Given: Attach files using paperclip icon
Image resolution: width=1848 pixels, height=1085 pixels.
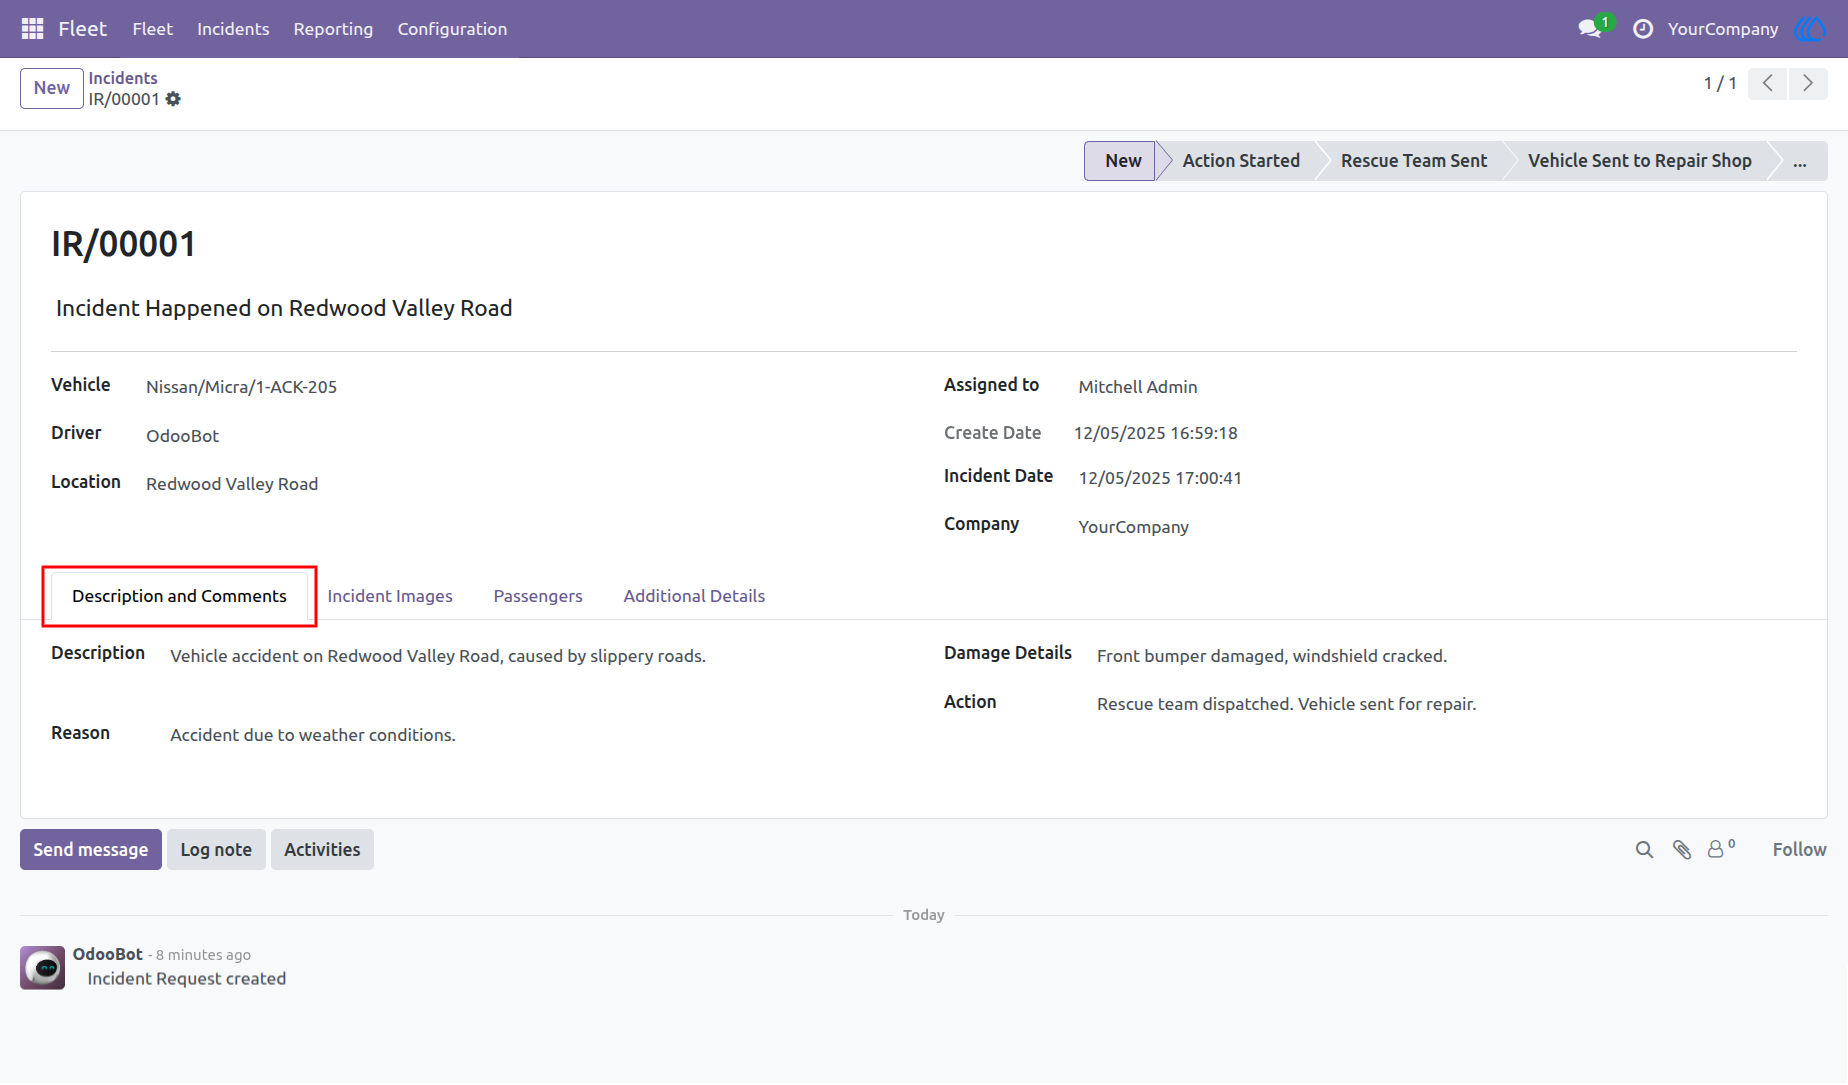Looking at the screenshot, I should 1682,850.
